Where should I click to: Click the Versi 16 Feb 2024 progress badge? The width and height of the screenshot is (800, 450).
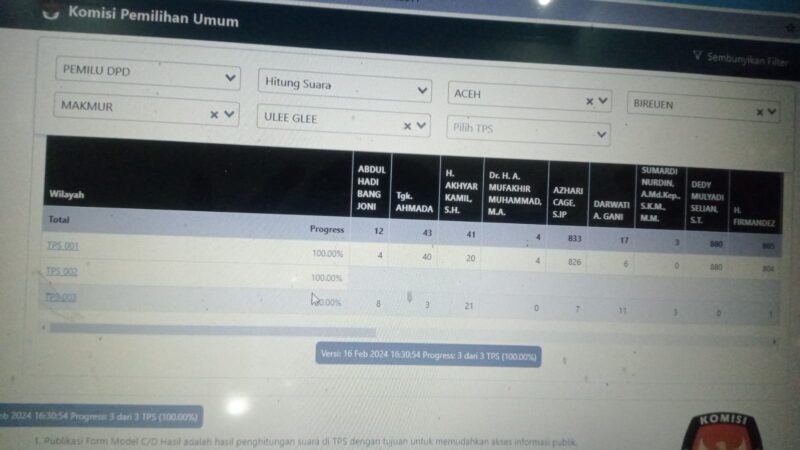click(x=429, y=355)
